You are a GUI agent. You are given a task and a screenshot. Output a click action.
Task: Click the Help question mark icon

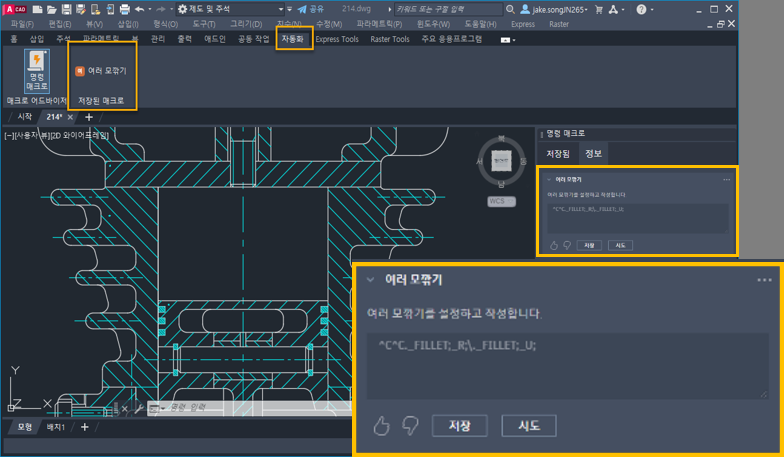pos(641,9)
